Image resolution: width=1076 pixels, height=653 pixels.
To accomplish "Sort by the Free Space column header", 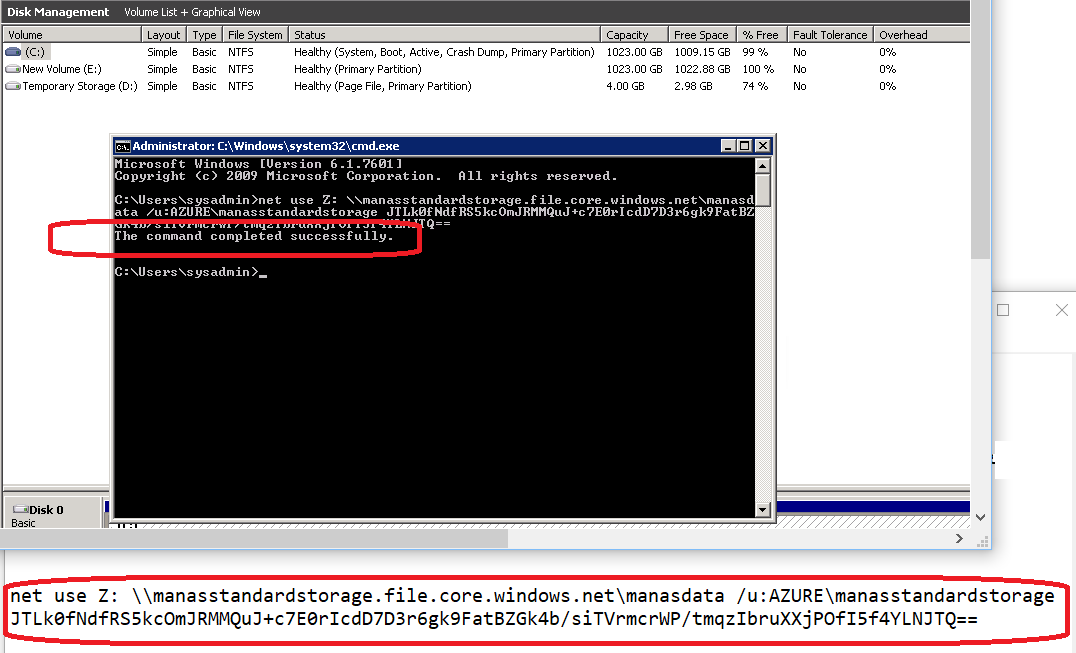I will click(701, 35).
